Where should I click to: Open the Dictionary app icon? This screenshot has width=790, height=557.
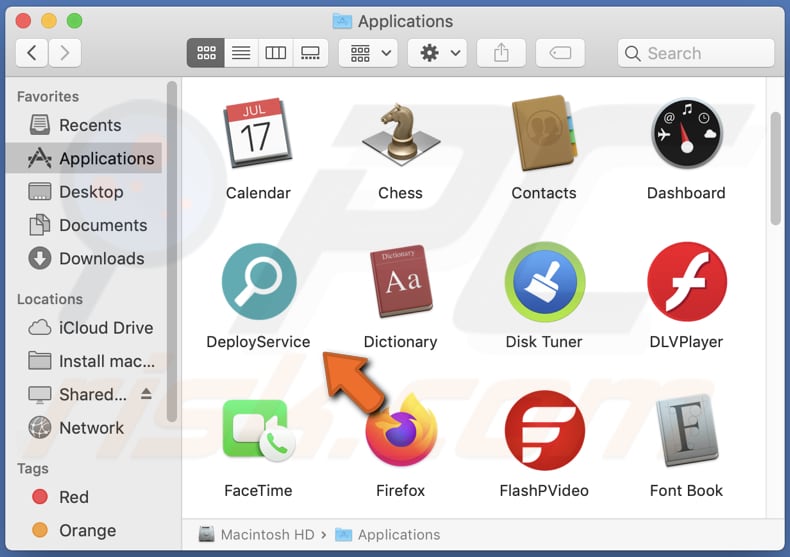(x=400, y=283)
